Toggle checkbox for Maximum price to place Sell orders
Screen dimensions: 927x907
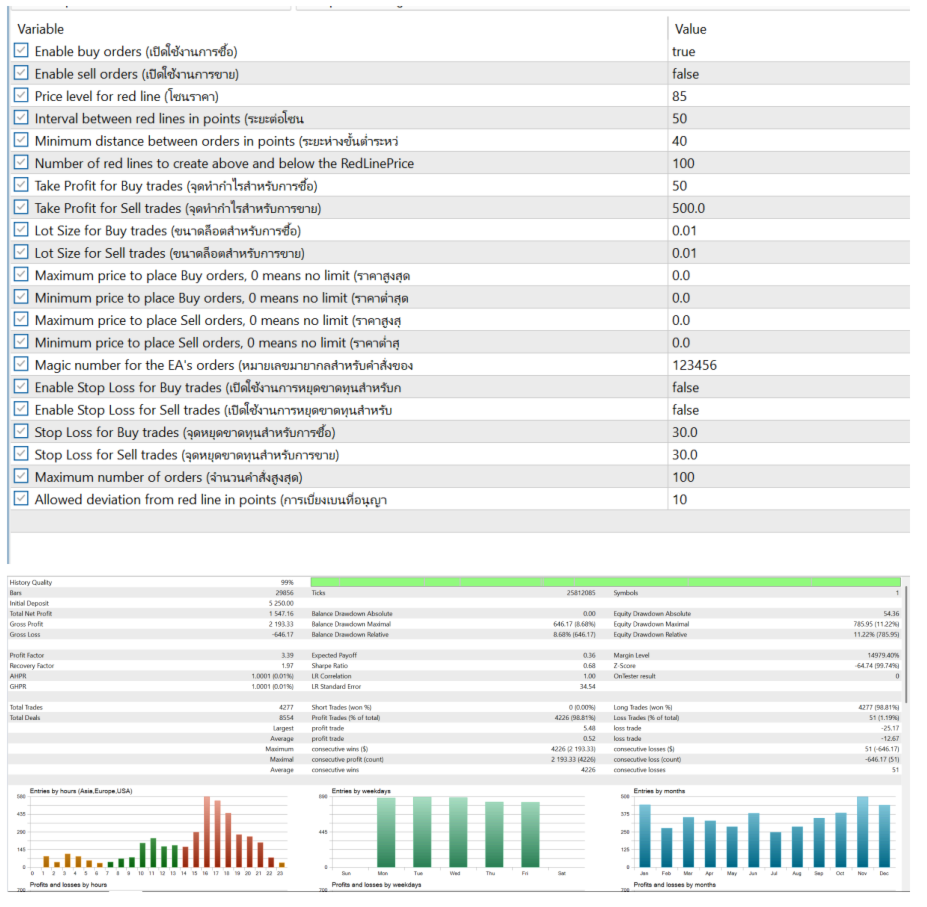tap(21, 319)
